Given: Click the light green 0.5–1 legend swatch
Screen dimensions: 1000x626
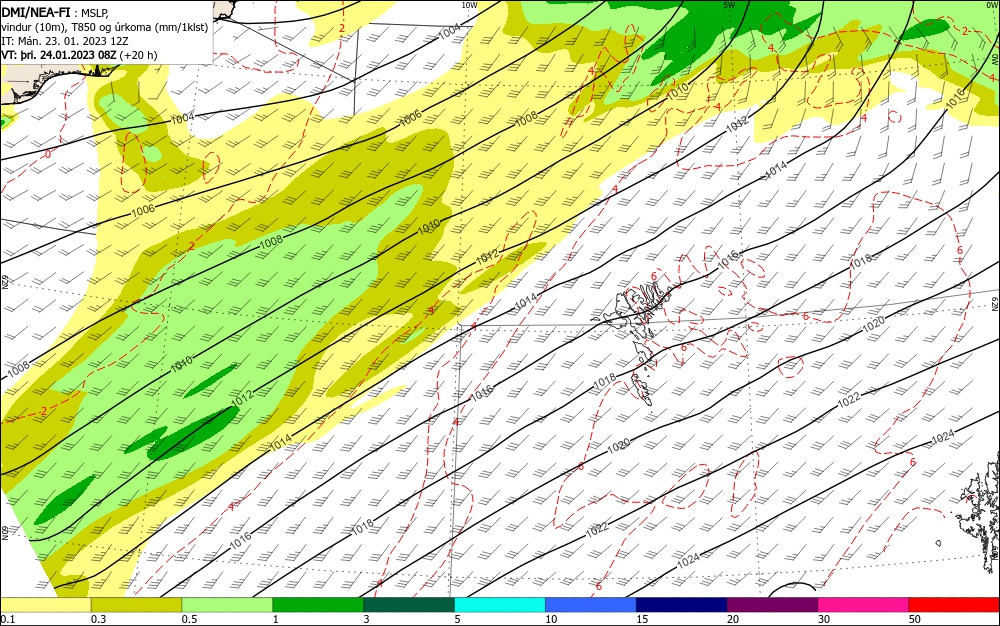Looking at the screenshot, I should [227, 605].
